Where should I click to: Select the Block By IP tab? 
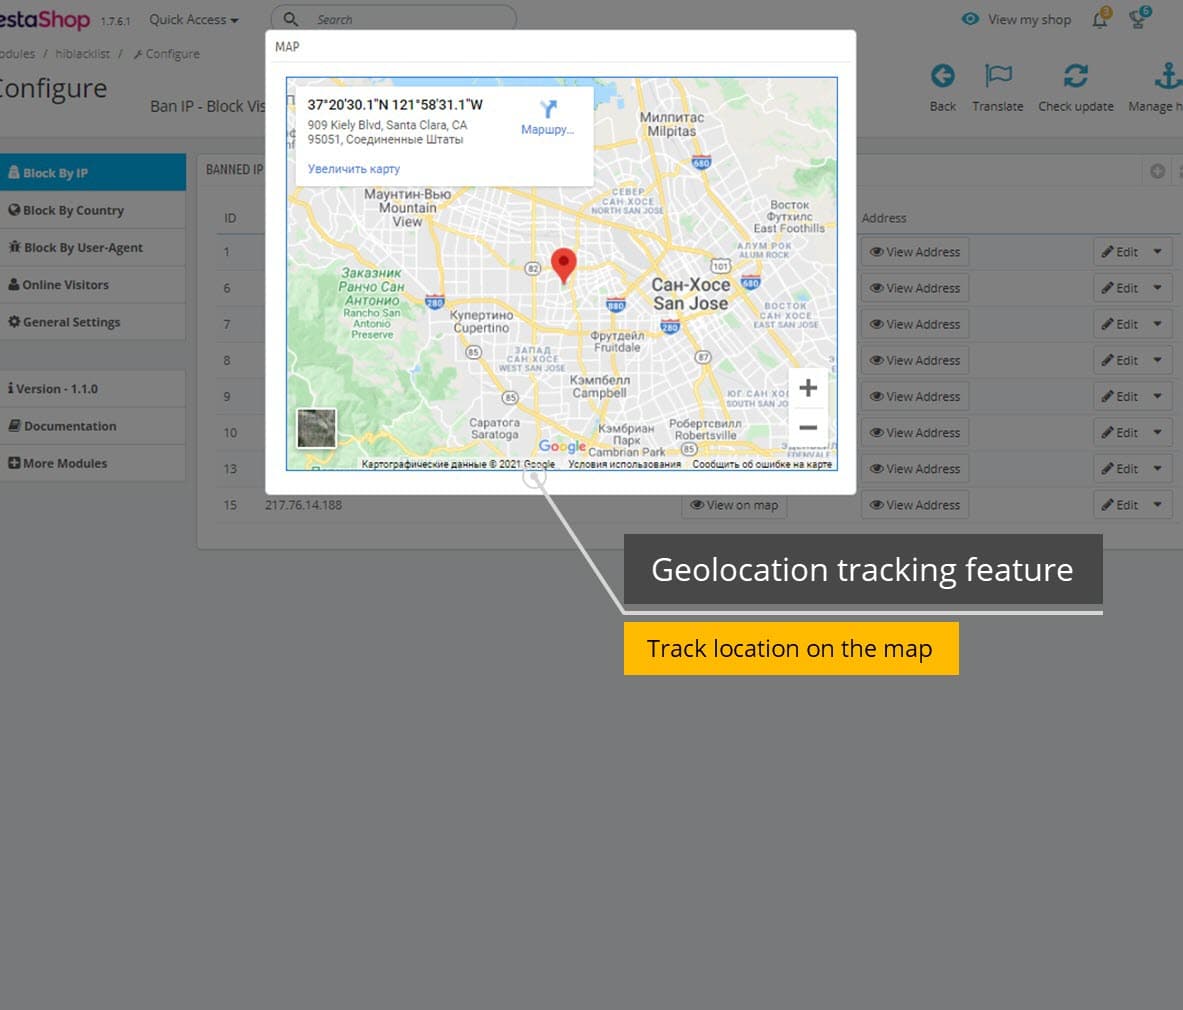click(93, 173)
